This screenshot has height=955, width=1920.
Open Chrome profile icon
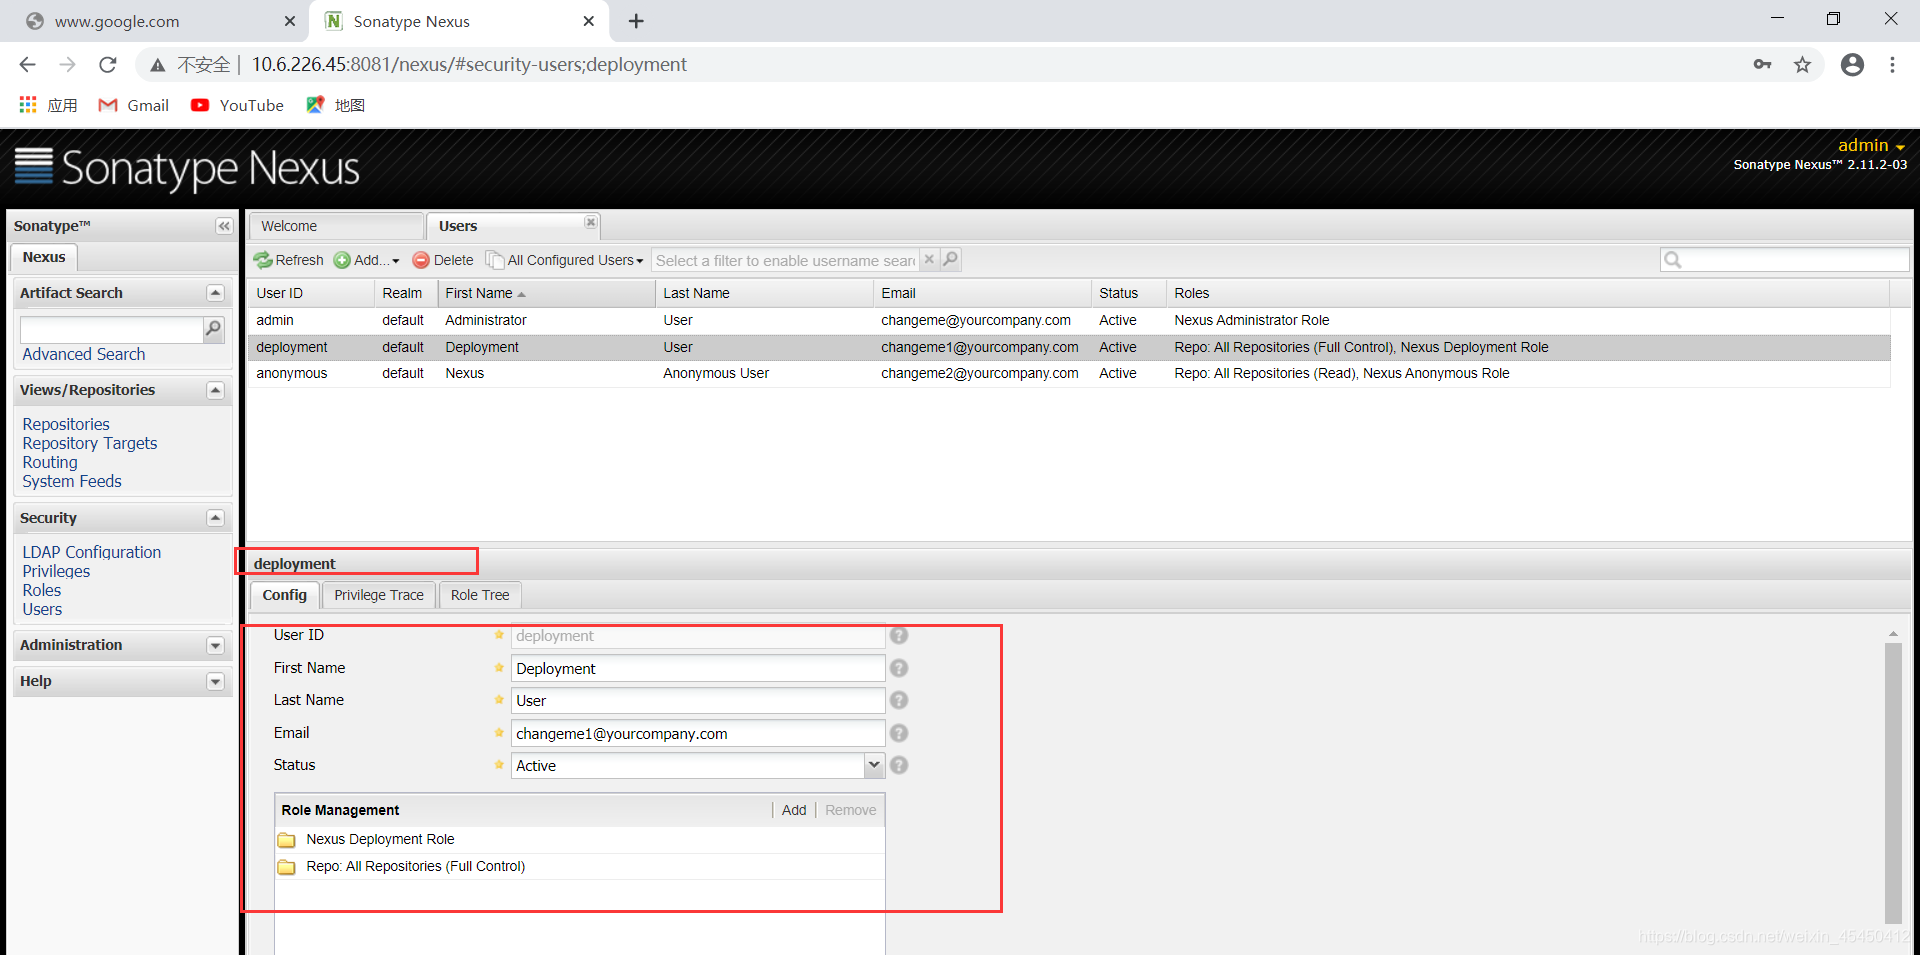[x=1852, y=65]
